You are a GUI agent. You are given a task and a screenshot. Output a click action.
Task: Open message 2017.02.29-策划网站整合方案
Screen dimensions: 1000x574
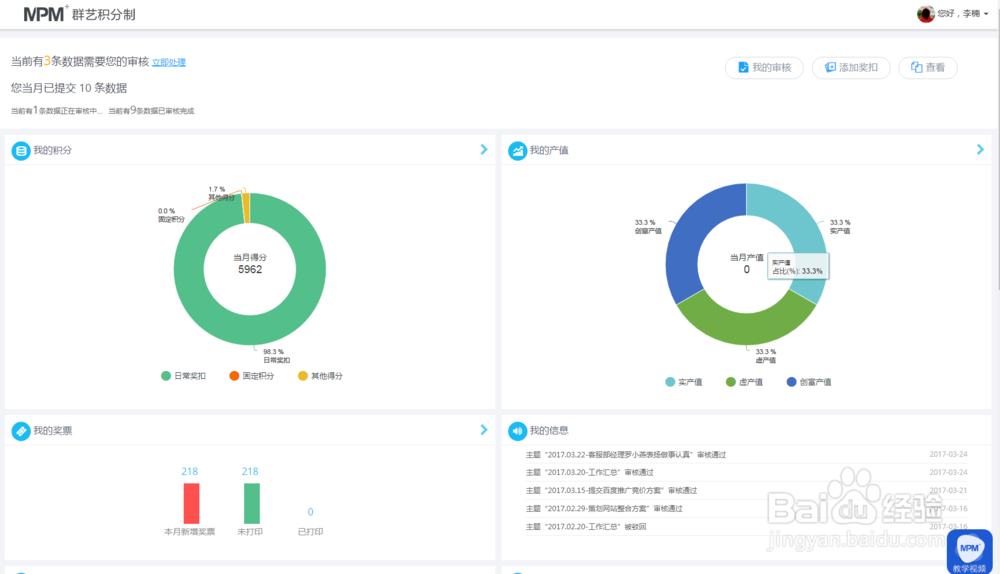click(x=604, y=508)
